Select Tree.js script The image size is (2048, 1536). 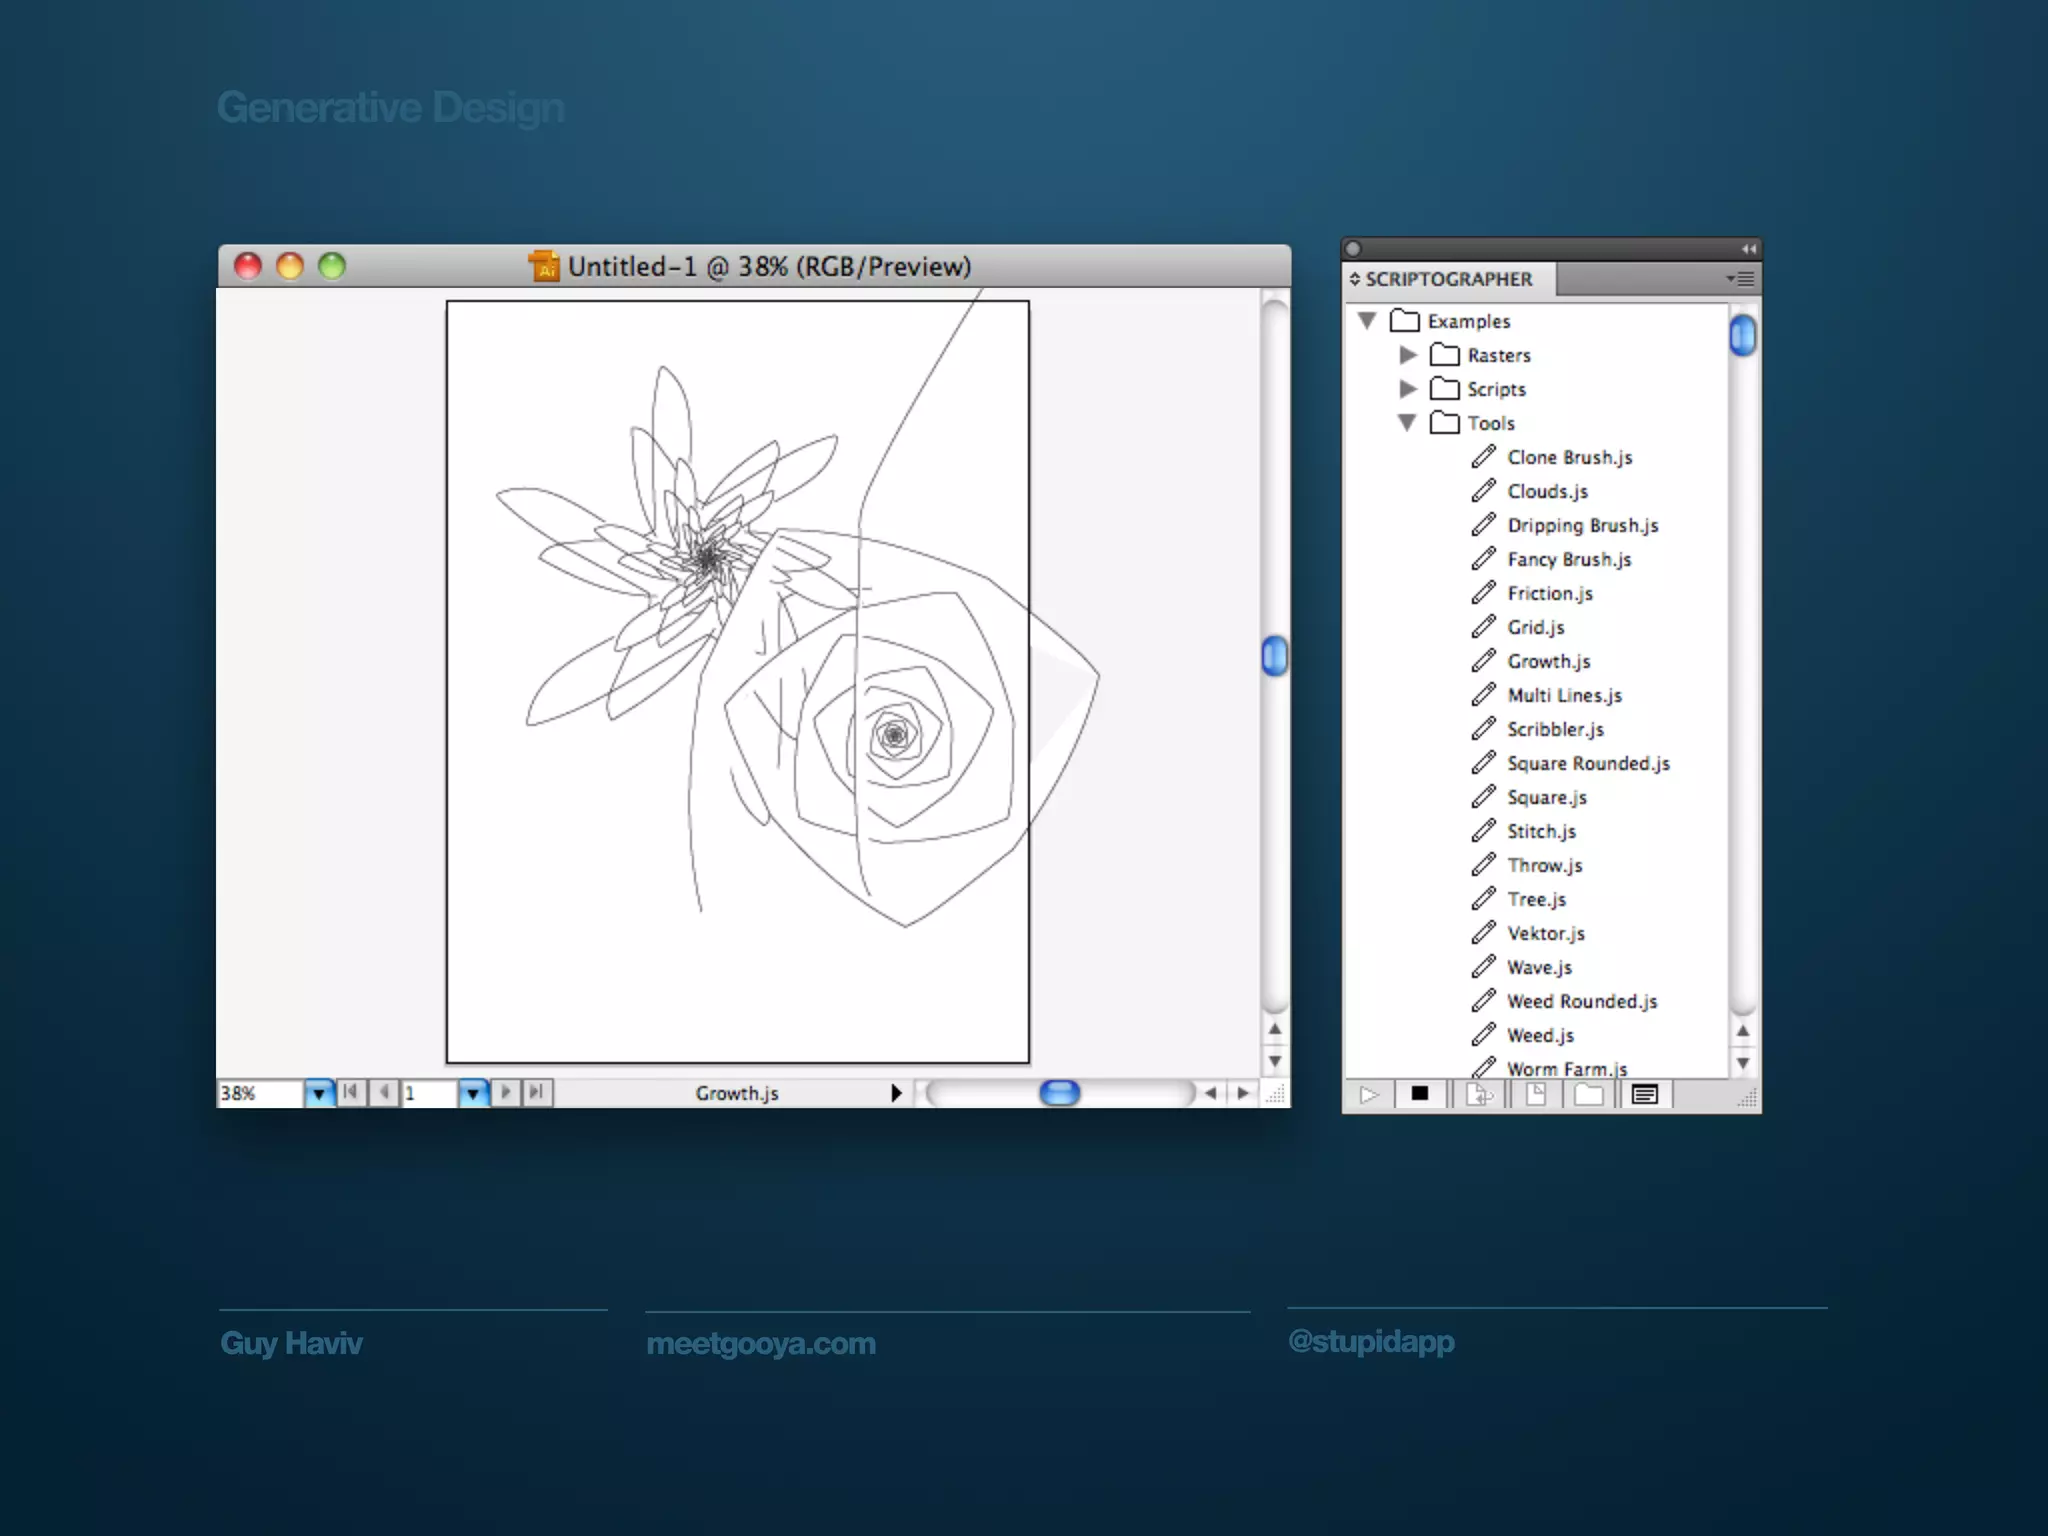(1536, 899)
